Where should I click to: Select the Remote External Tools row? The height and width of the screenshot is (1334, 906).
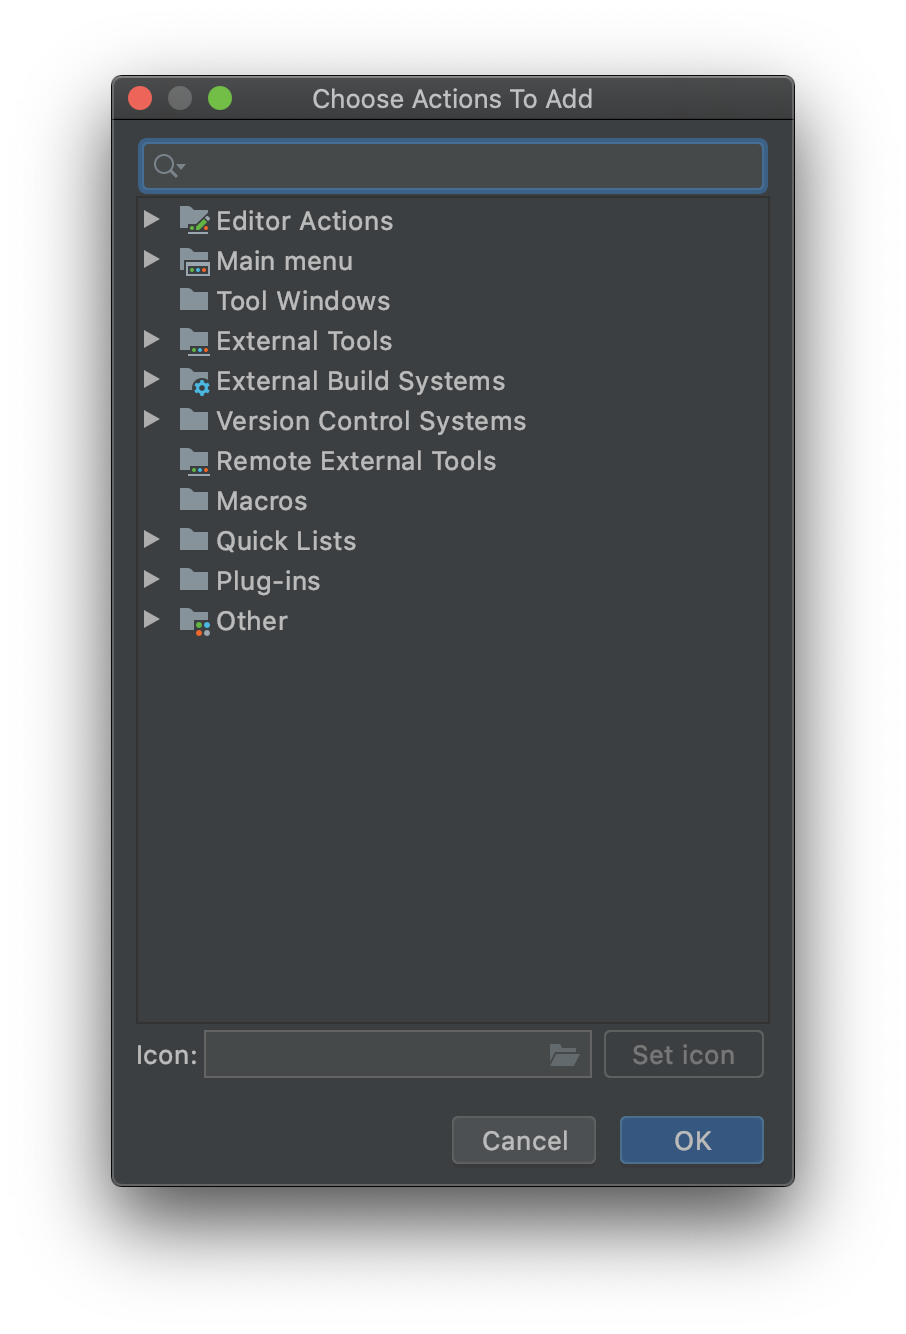click(x=453, y=460)
